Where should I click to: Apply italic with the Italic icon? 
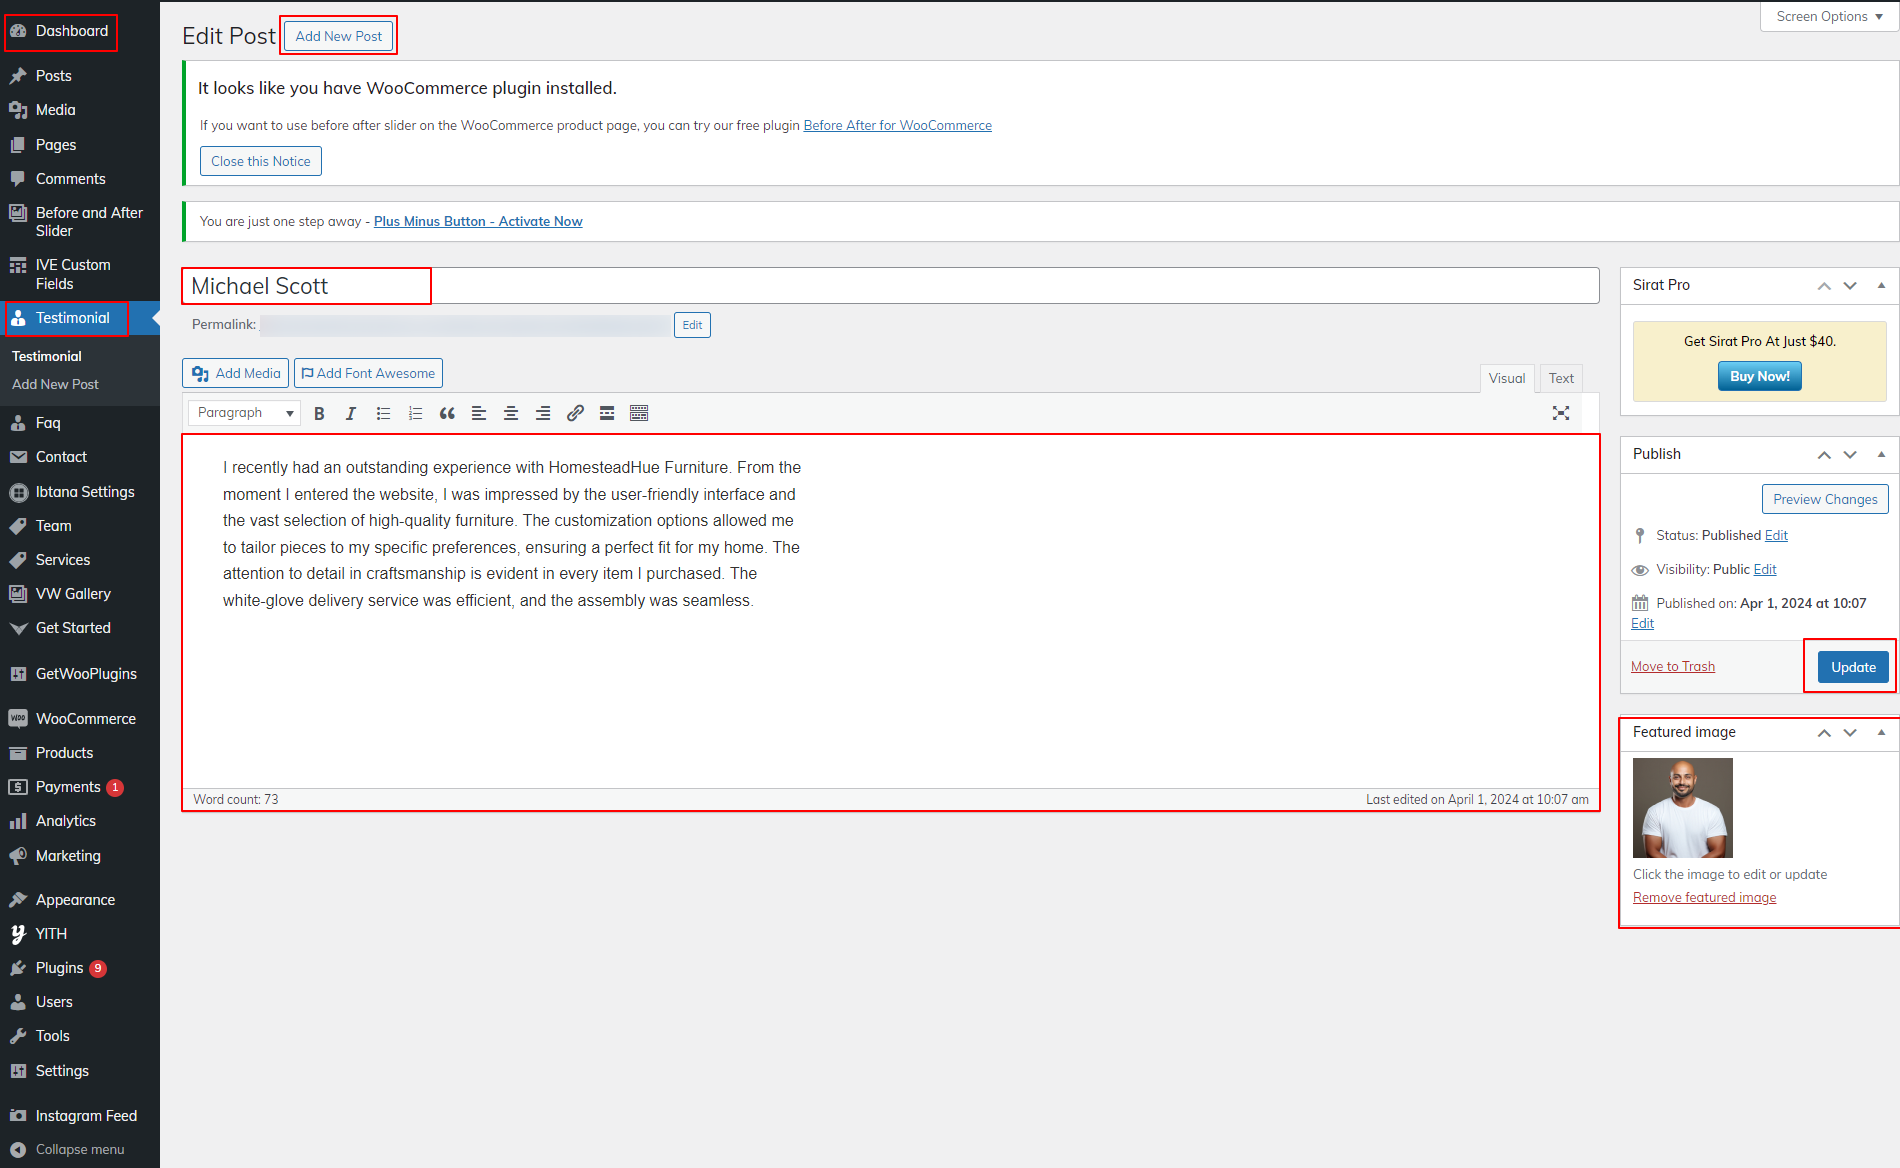click(x=351, y=413)
